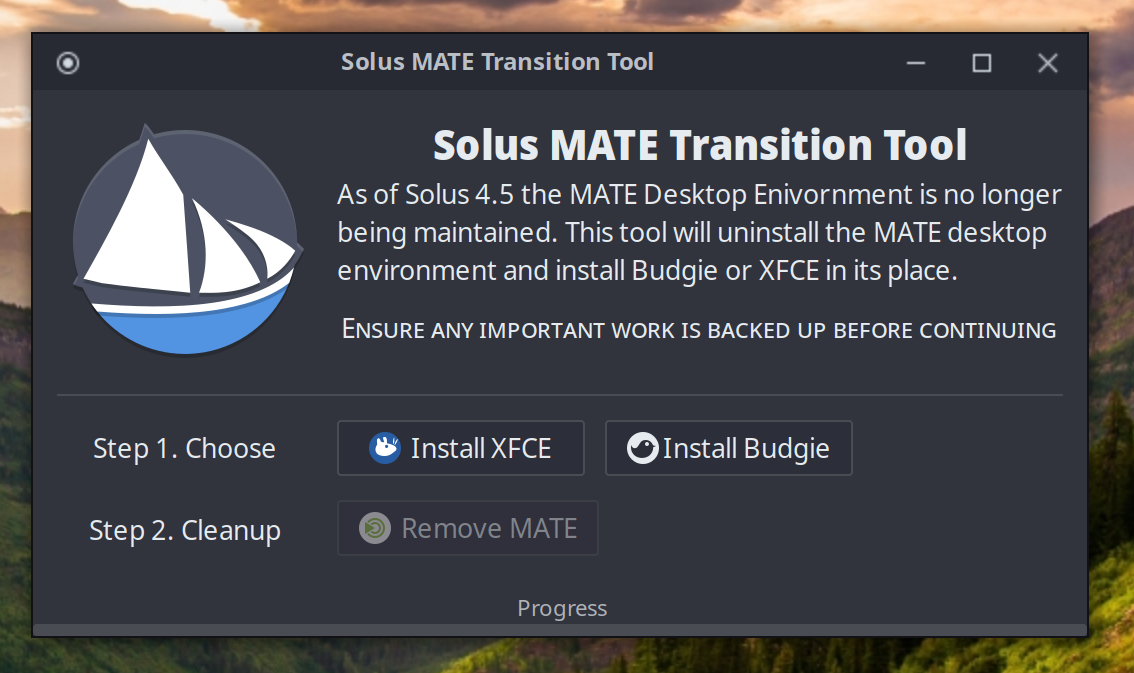Click the Solus MATE Transition Tool title text

[x=497, y=61]
